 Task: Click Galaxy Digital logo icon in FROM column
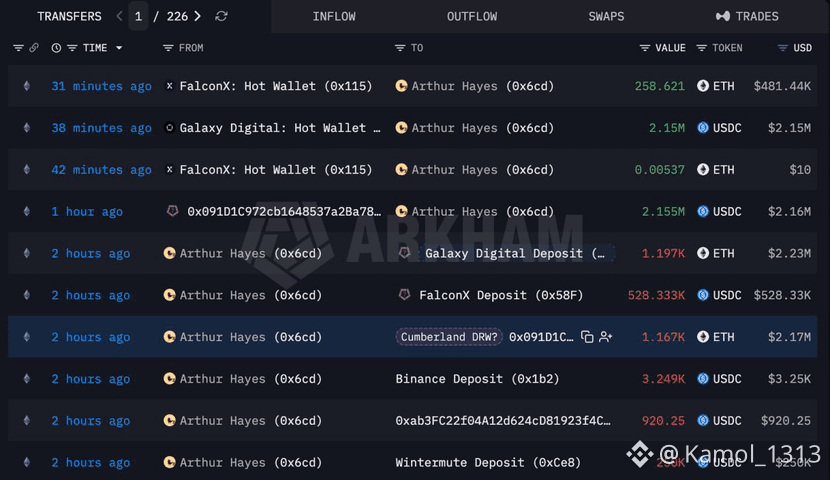tap(169, 128)
